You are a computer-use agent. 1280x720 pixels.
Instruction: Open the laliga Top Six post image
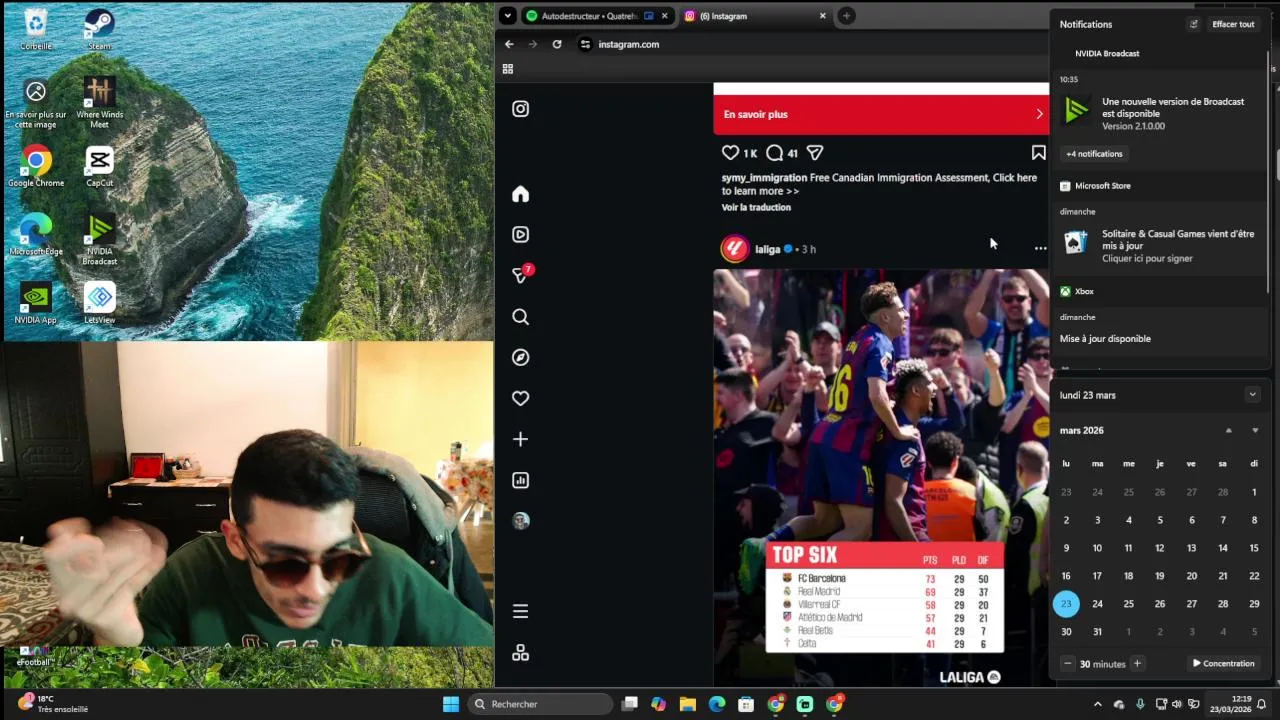[x=881, y=478]
